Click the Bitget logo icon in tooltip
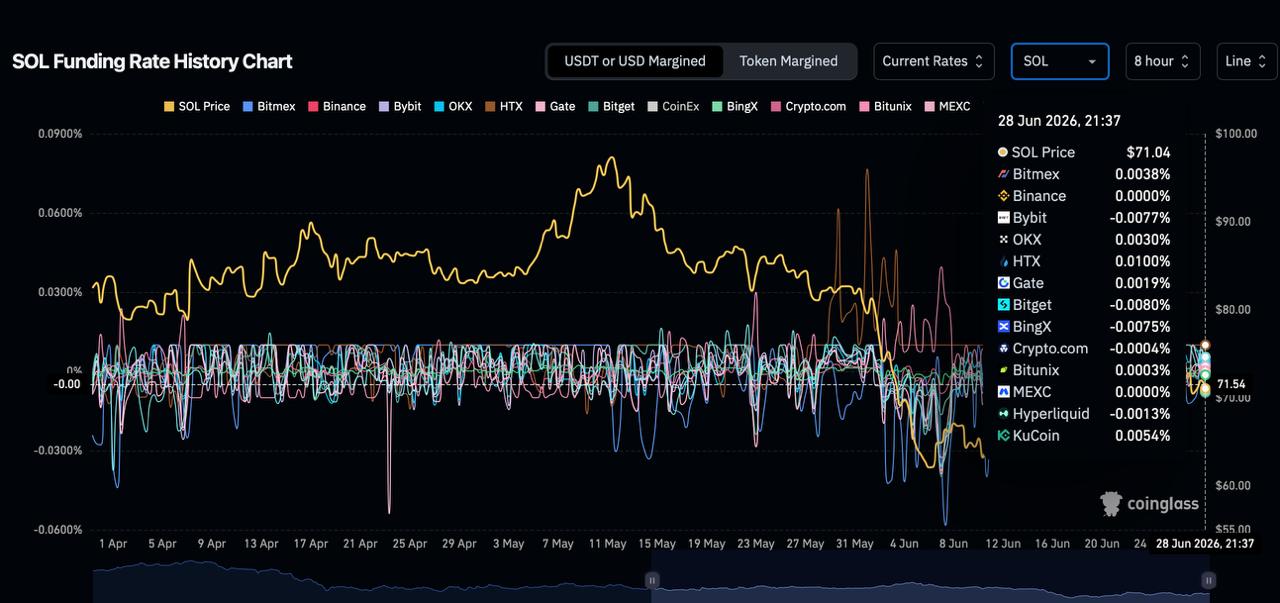The image size is (1280, 603). (x=1003, y=304)
